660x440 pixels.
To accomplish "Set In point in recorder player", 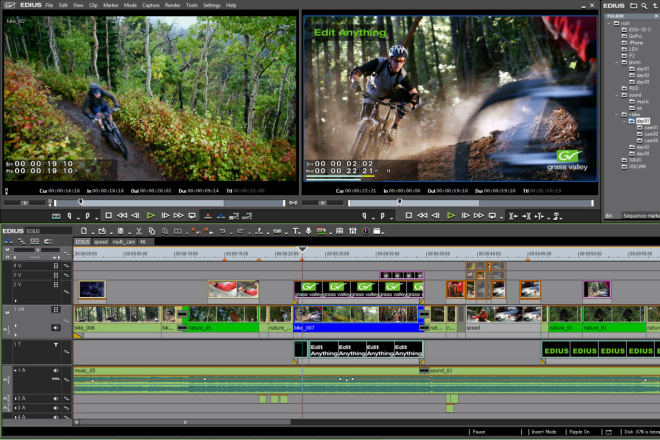I will [364, 216].
